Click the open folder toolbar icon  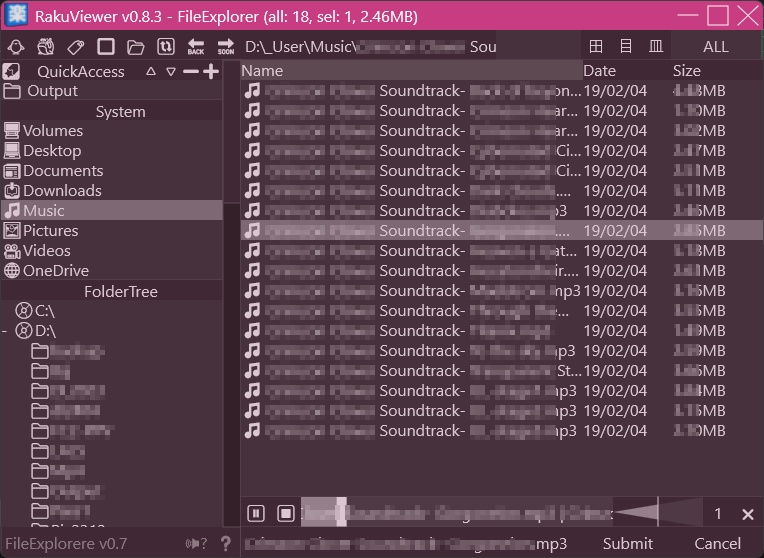135,47
